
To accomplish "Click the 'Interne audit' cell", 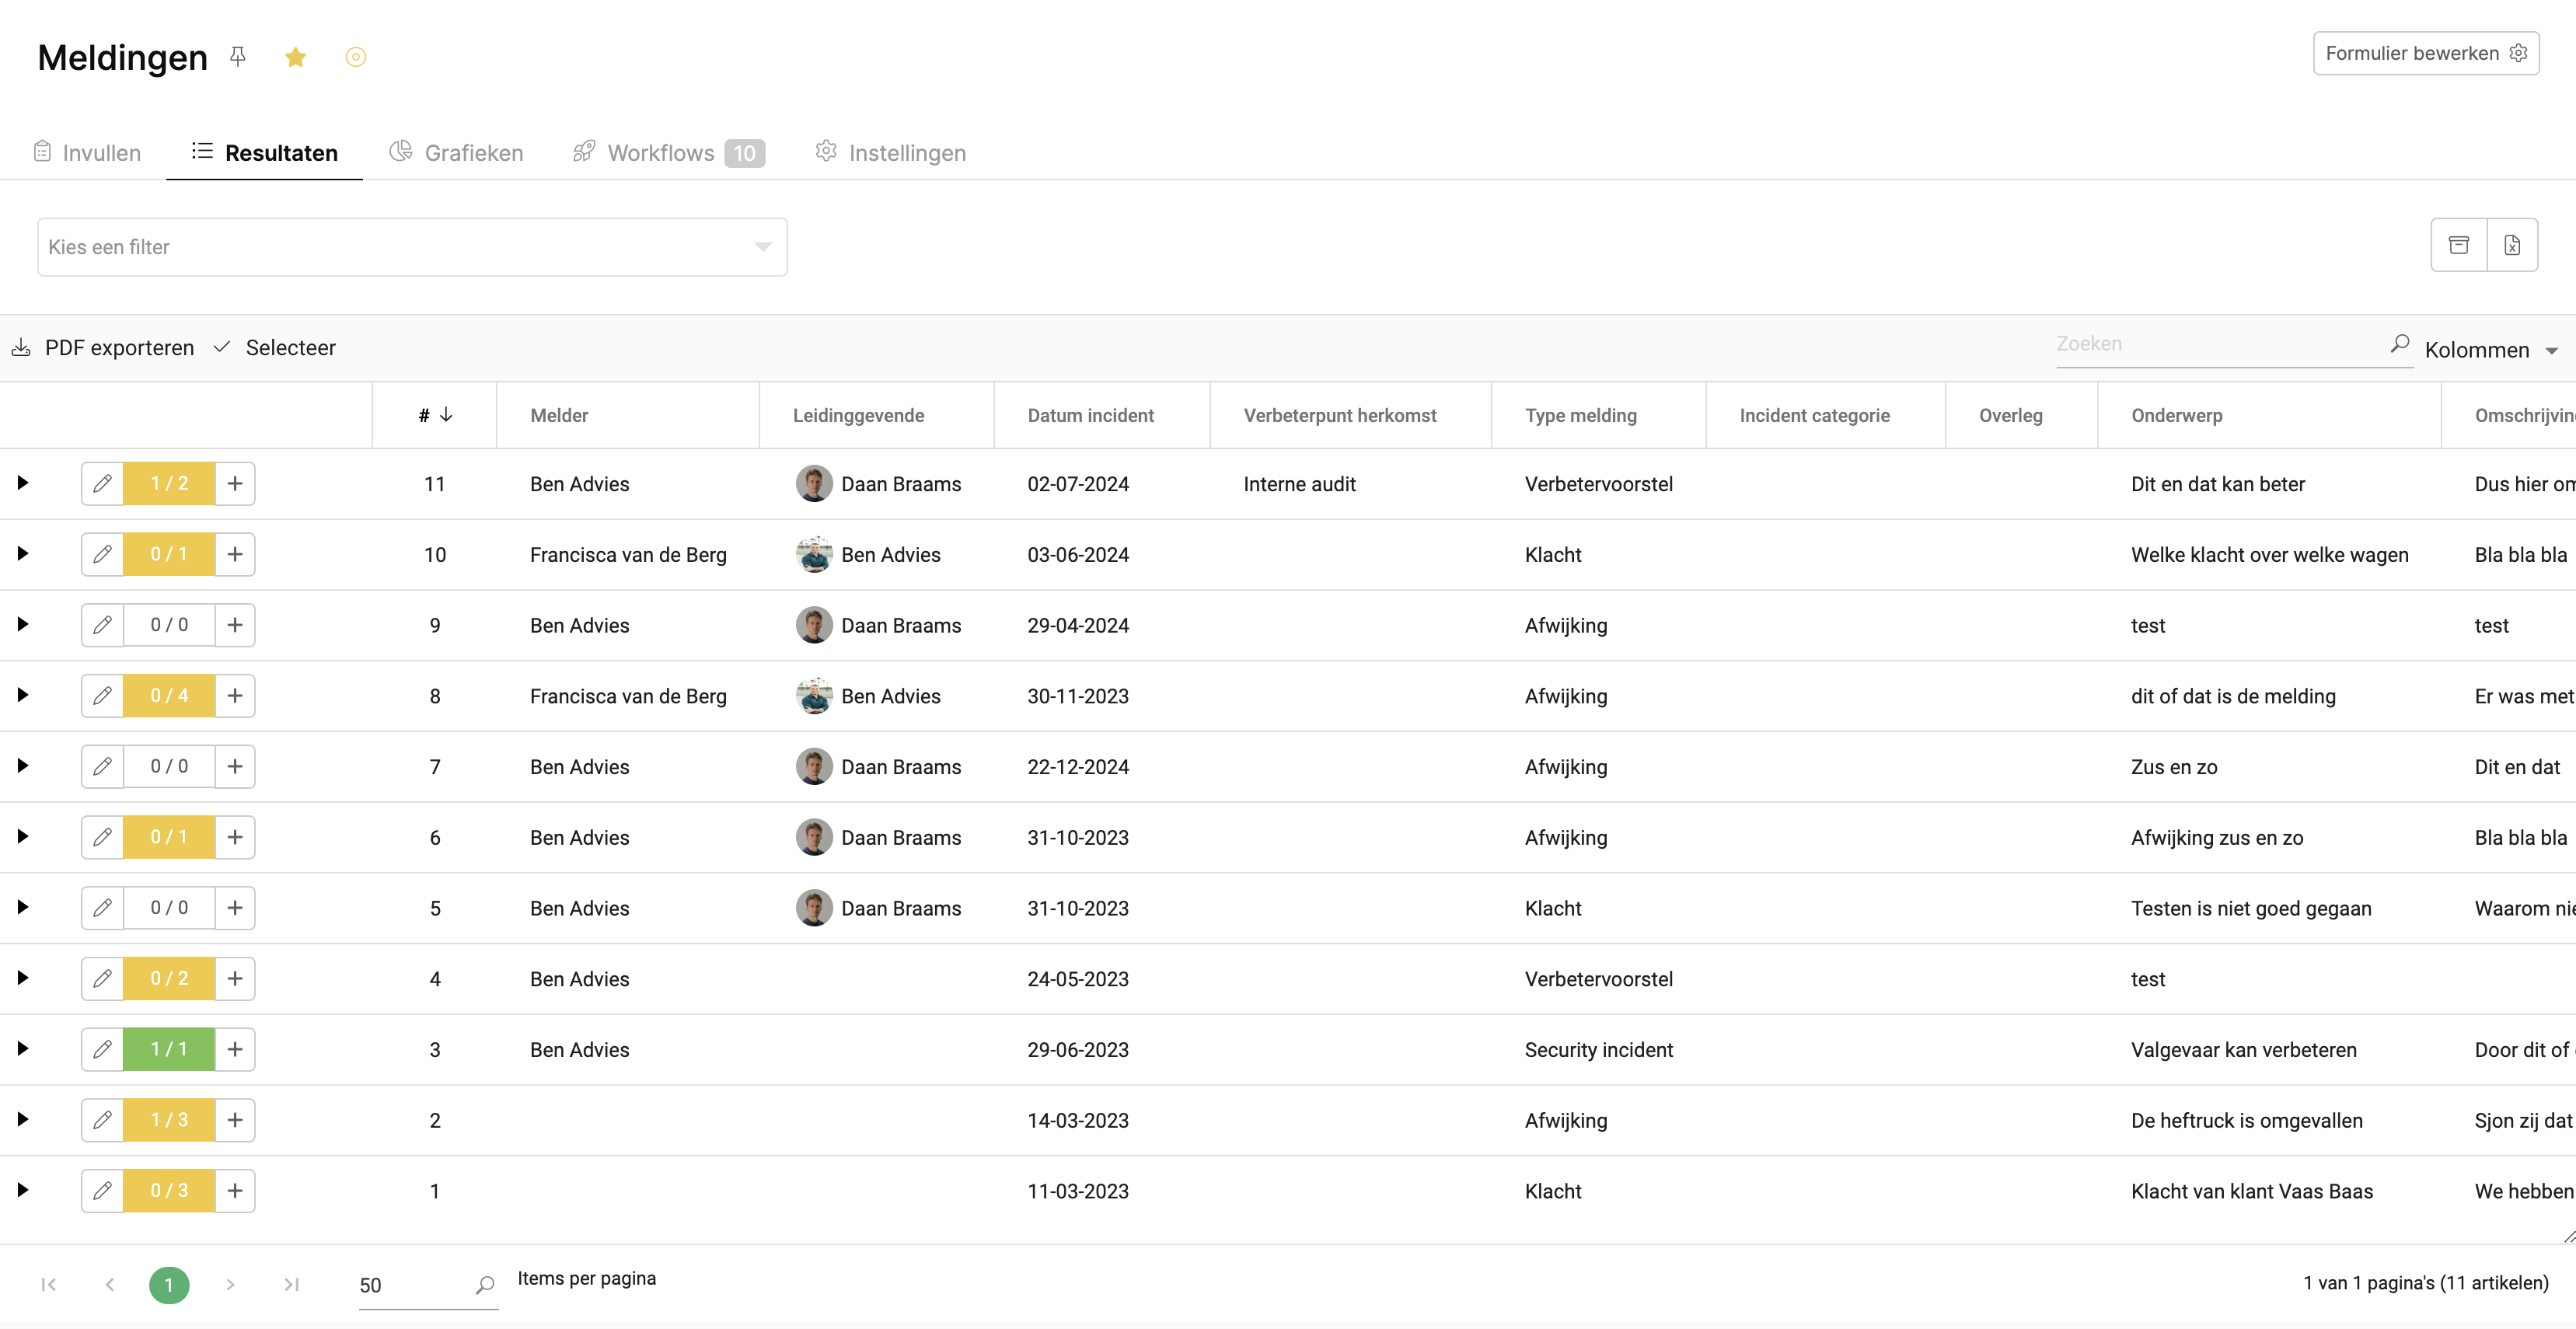I will 1299,484.
